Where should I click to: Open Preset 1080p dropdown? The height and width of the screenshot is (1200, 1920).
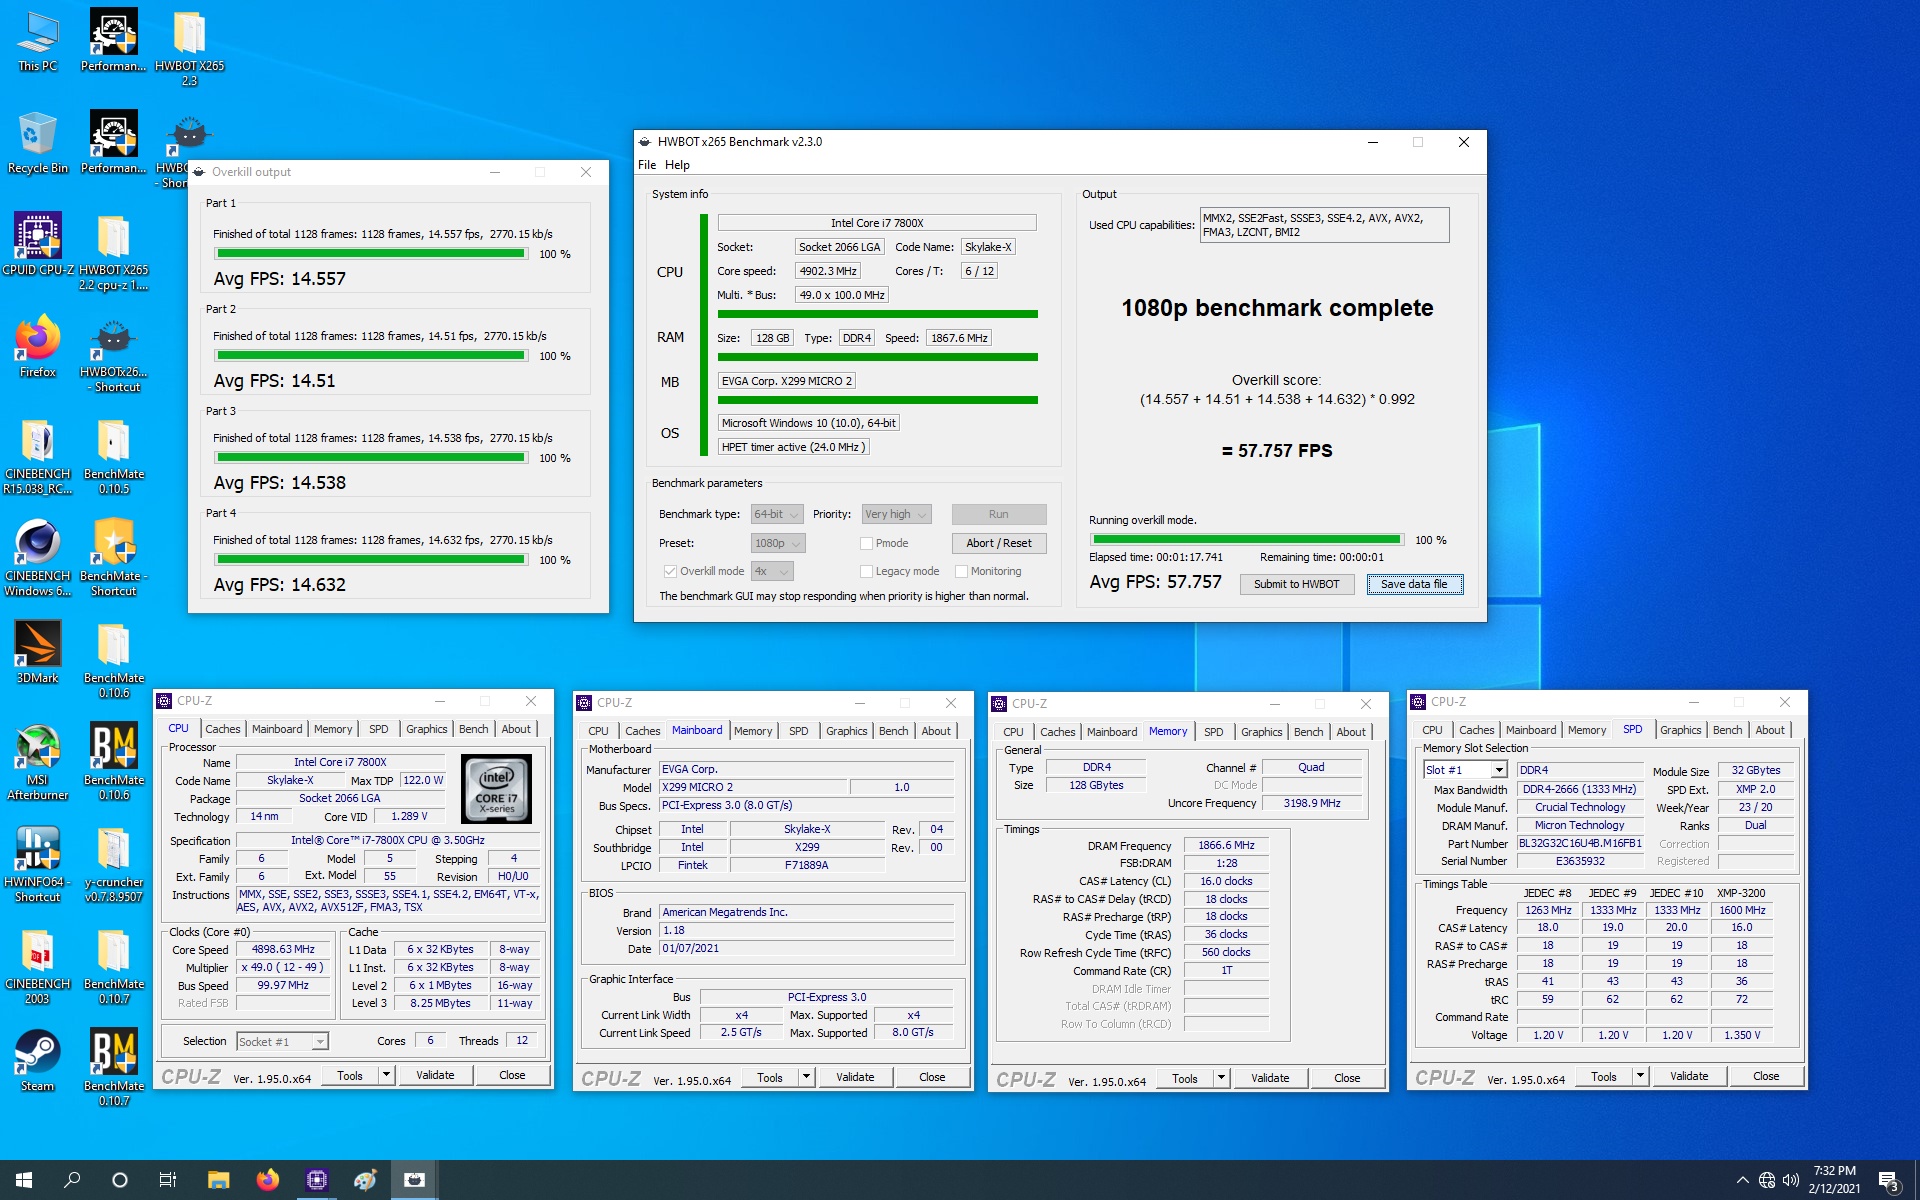[777, 543]
